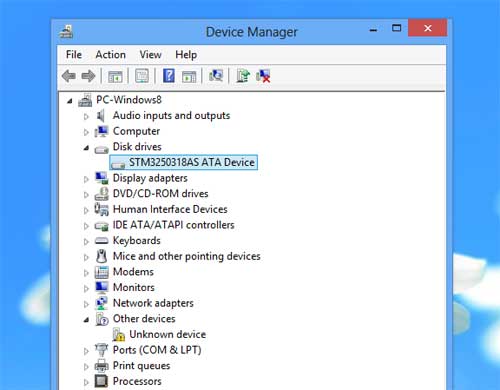500x390 pixels.
Task: Click the Properties toolbar icon
Action: 142,76
